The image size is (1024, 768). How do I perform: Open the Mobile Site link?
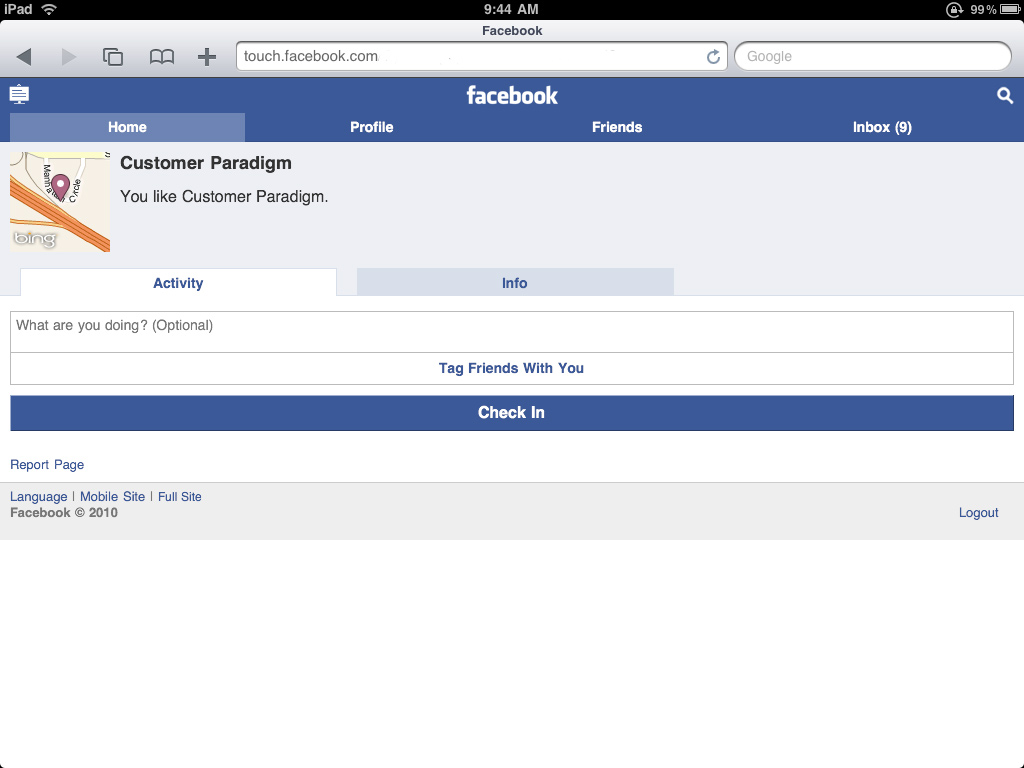pos(112,496)
